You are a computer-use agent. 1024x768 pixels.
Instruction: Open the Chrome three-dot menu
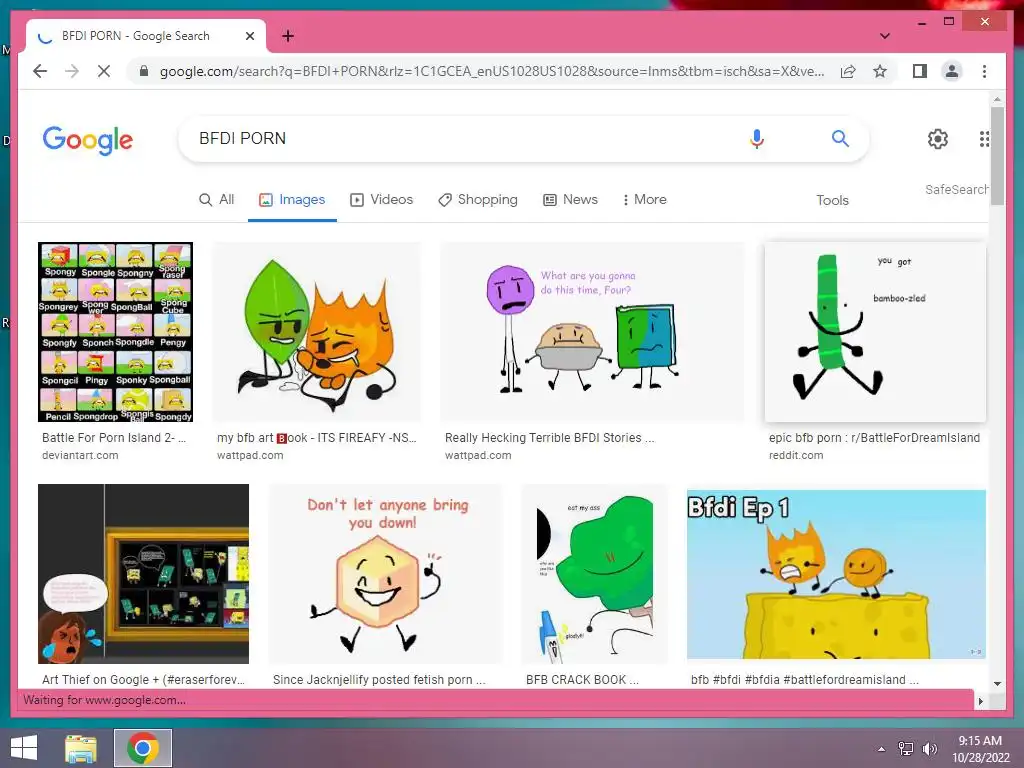click(984, 71)
